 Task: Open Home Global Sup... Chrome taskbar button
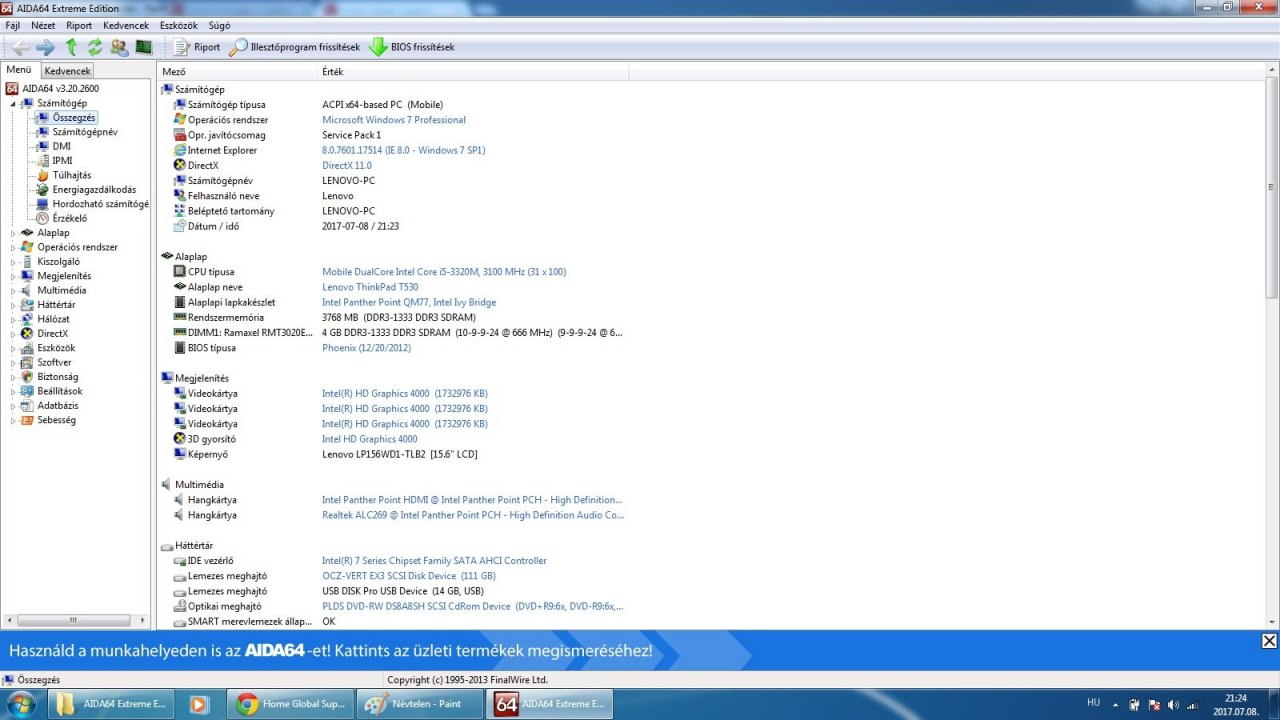[x=291, y=704]
